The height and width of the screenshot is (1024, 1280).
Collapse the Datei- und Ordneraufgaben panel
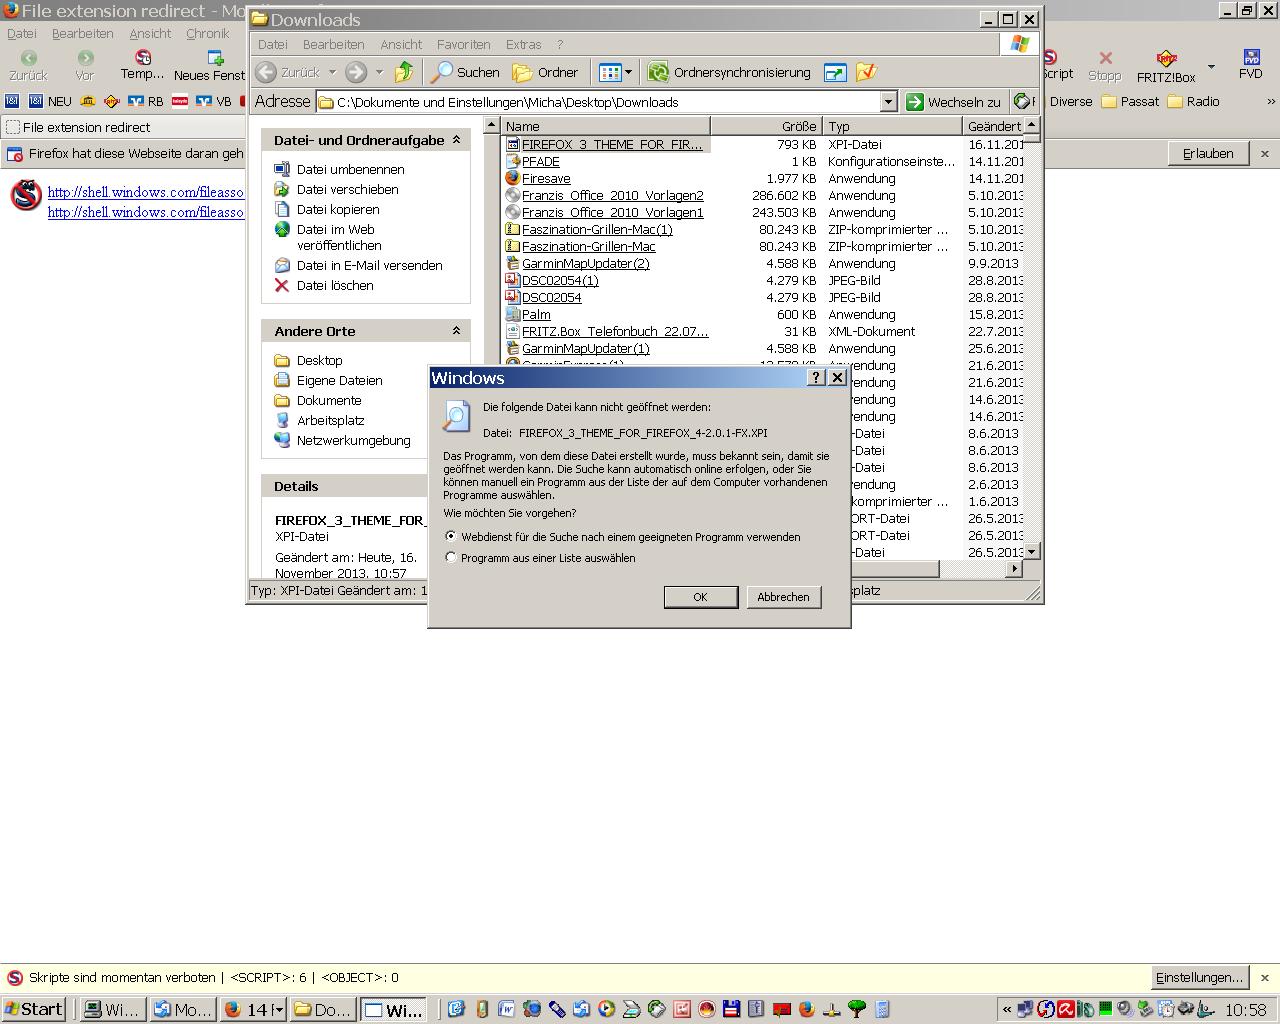click(456, 140)
